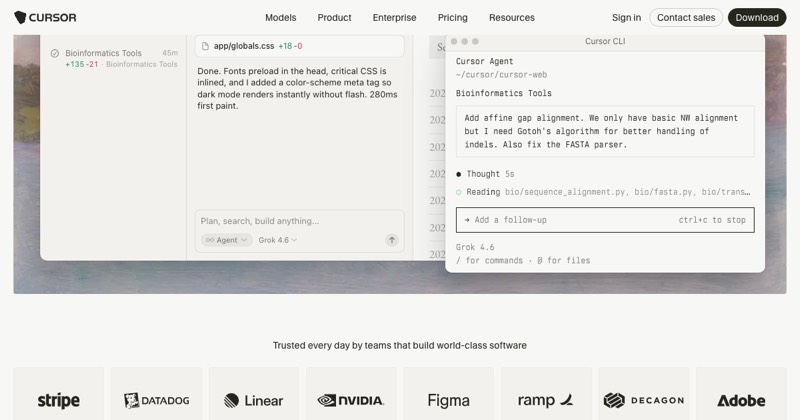This screenshot has height=420, width=800.
Task: Click the Adobe logo card
Action: click(x=741, y=393)
